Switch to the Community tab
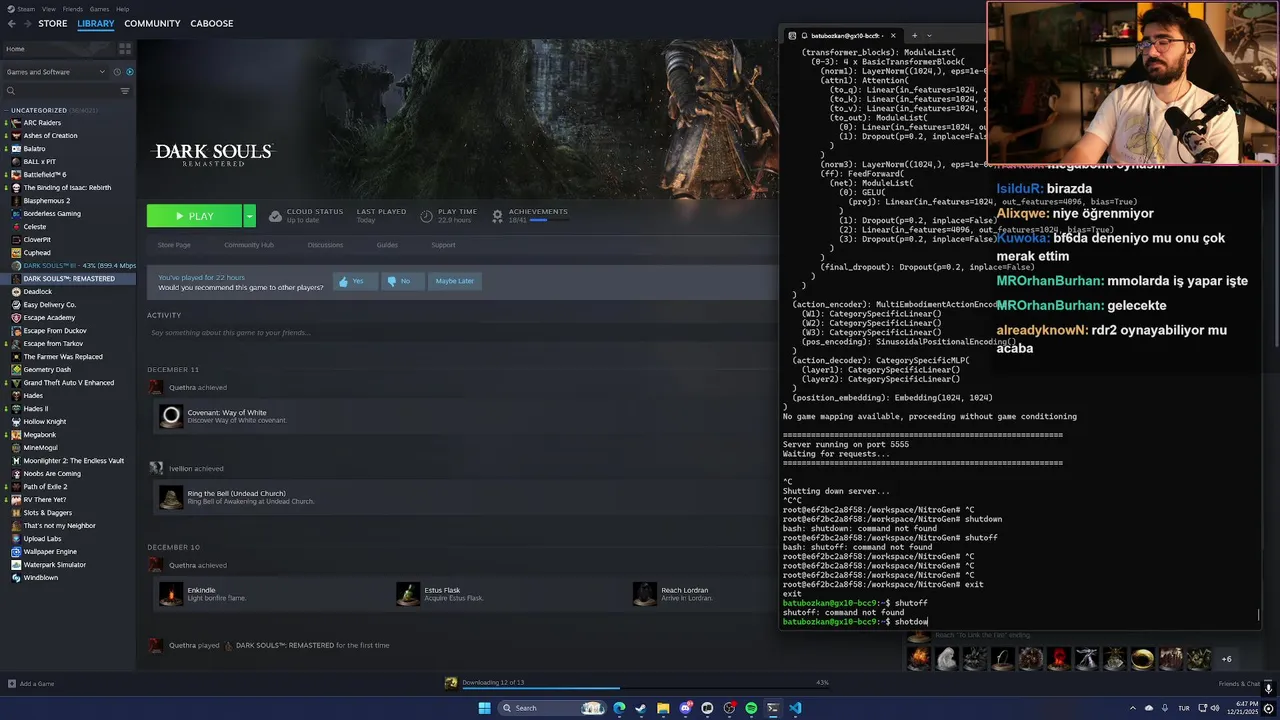The image size is (1280, 720). [x=152, y=23]
